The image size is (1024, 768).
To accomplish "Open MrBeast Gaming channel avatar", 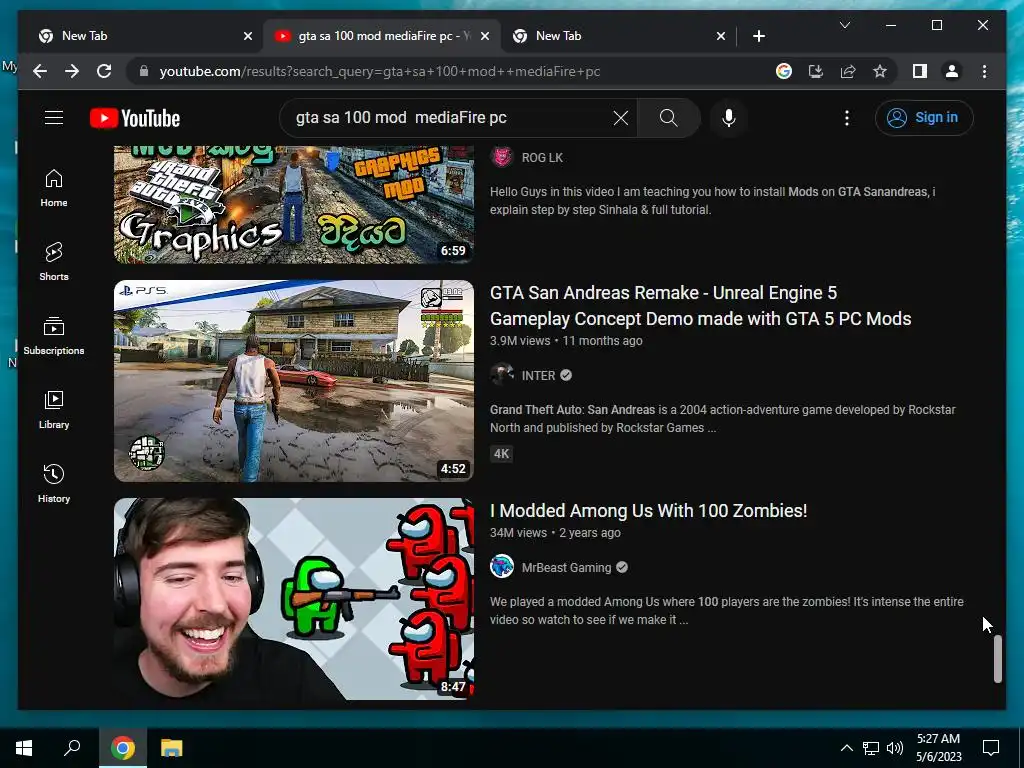I will point(502,567).
